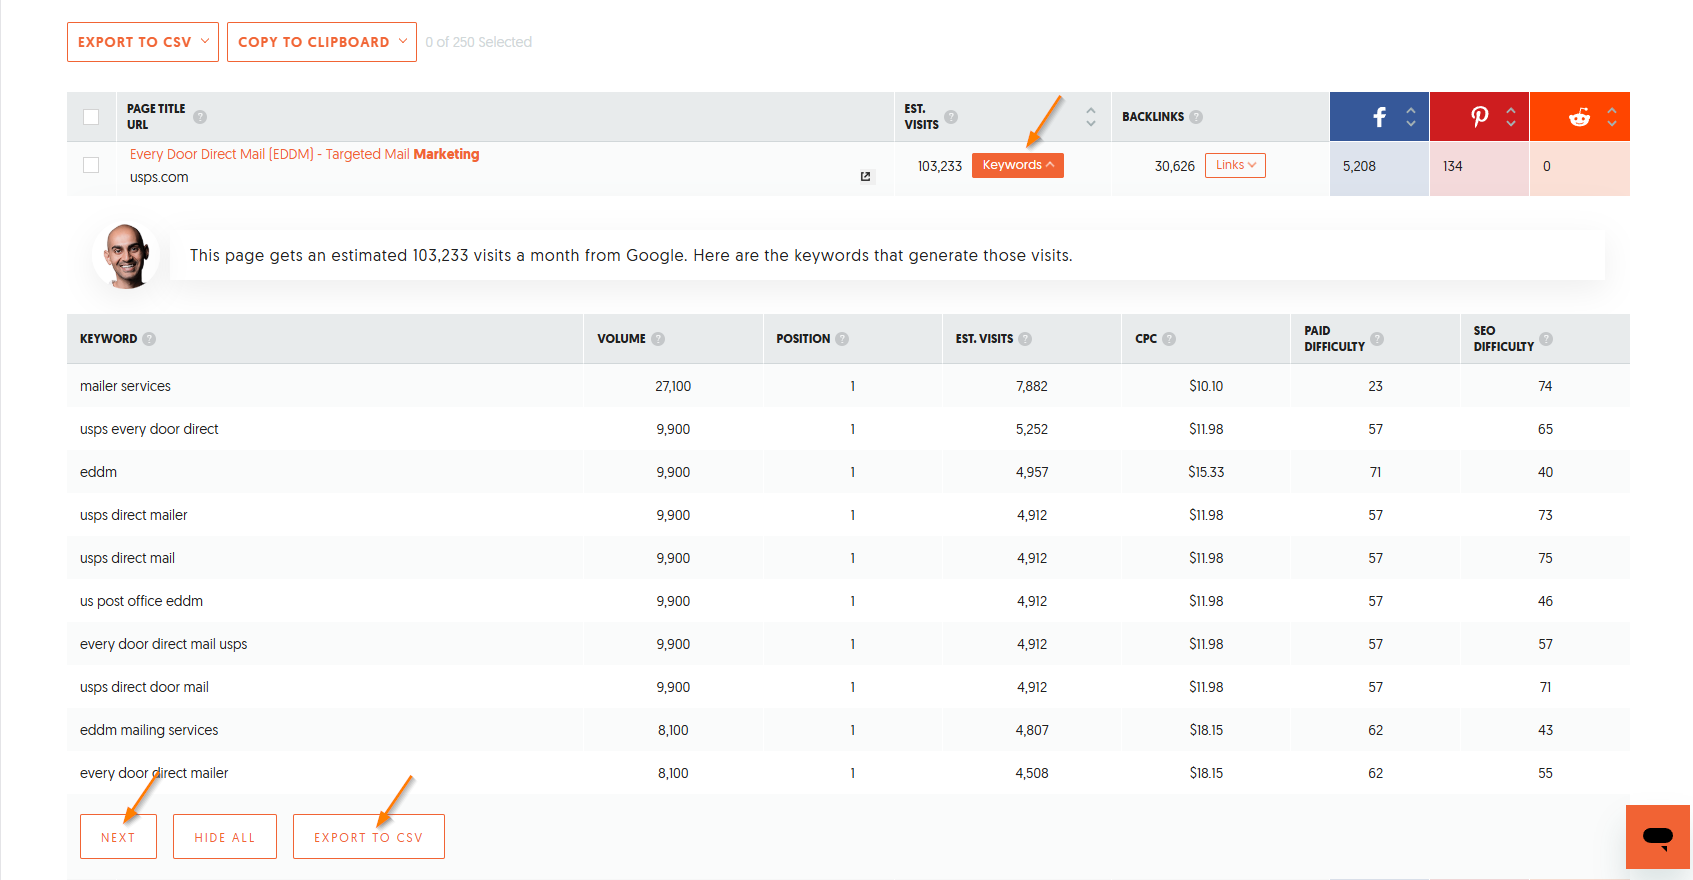The image size is (1693, 880).
Task: Select the 'usps direct door mail' keyword
Action: click(x=144, y=687)
